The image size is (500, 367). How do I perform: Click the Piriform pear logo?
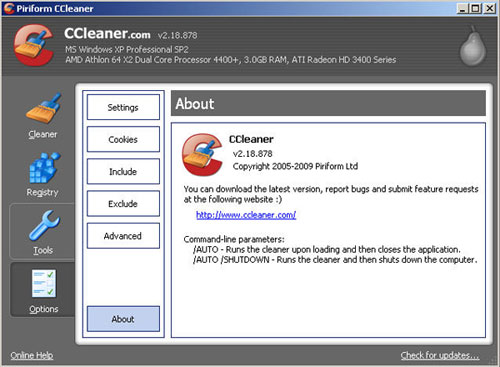click(x=473, y=46)
